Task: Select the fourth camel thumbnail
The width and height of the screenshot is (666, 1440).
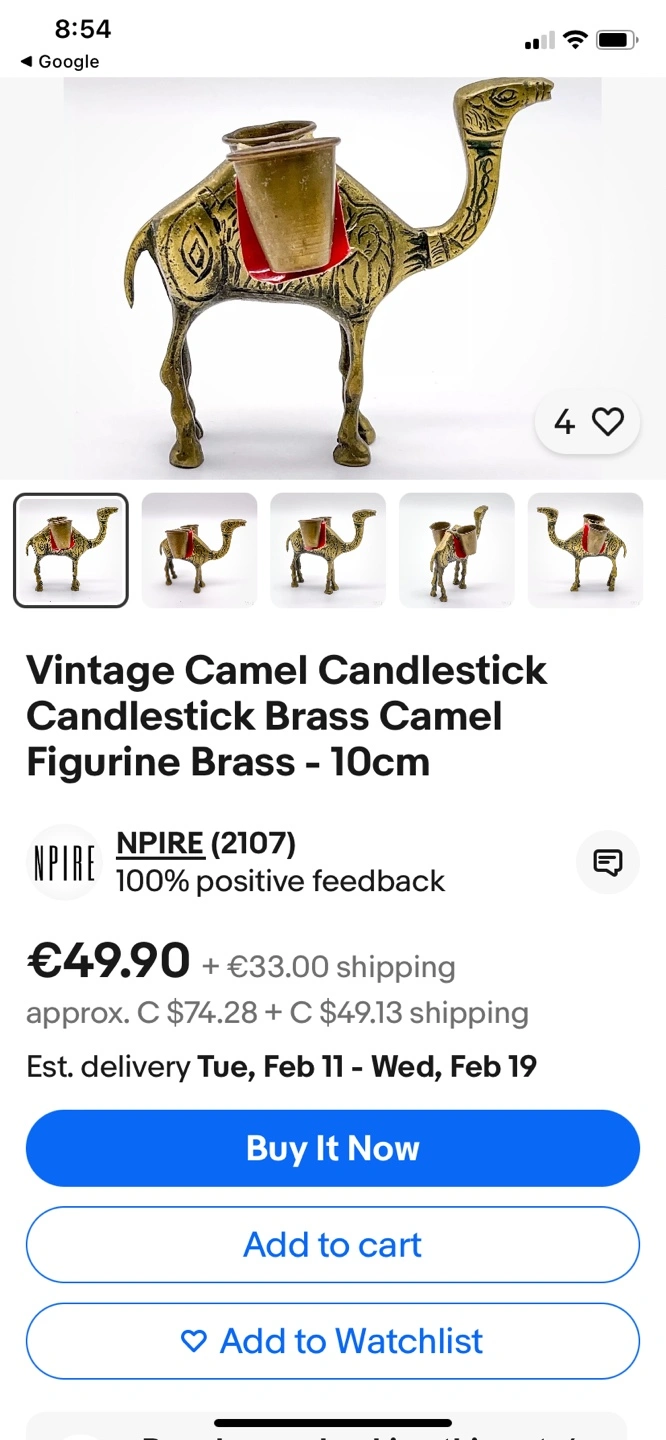Action: [456, 550]
